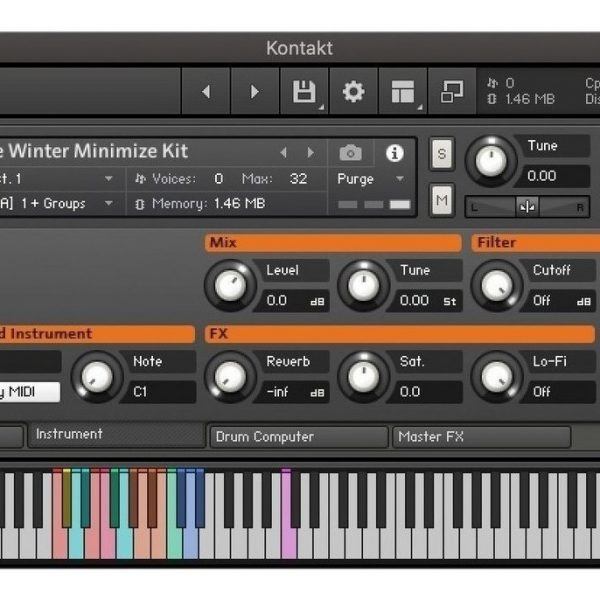Screen dimensions: 600x600
Task: Click the Lo-Fi knob
Action: coord(497,377)
